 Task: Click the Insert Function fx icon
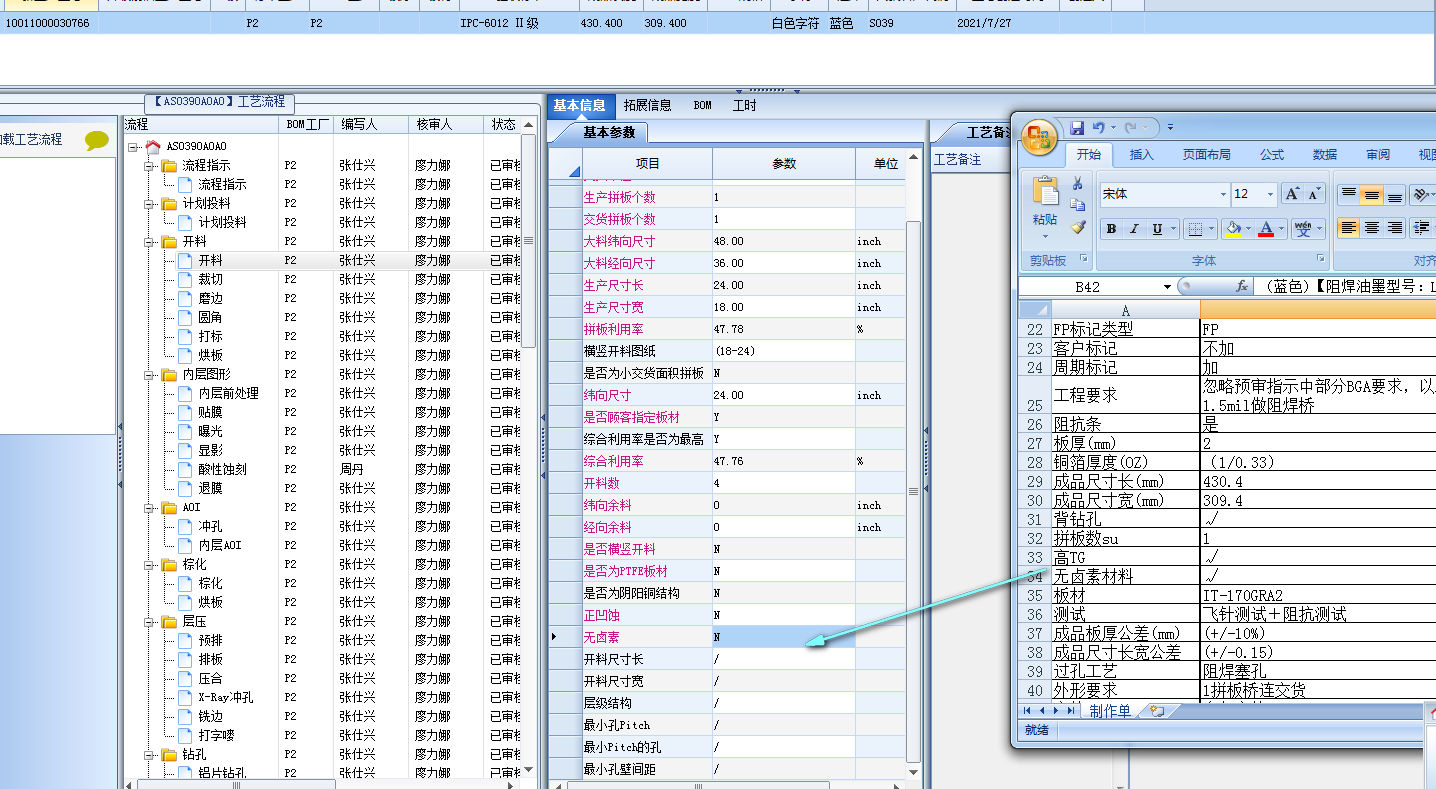1242,287
